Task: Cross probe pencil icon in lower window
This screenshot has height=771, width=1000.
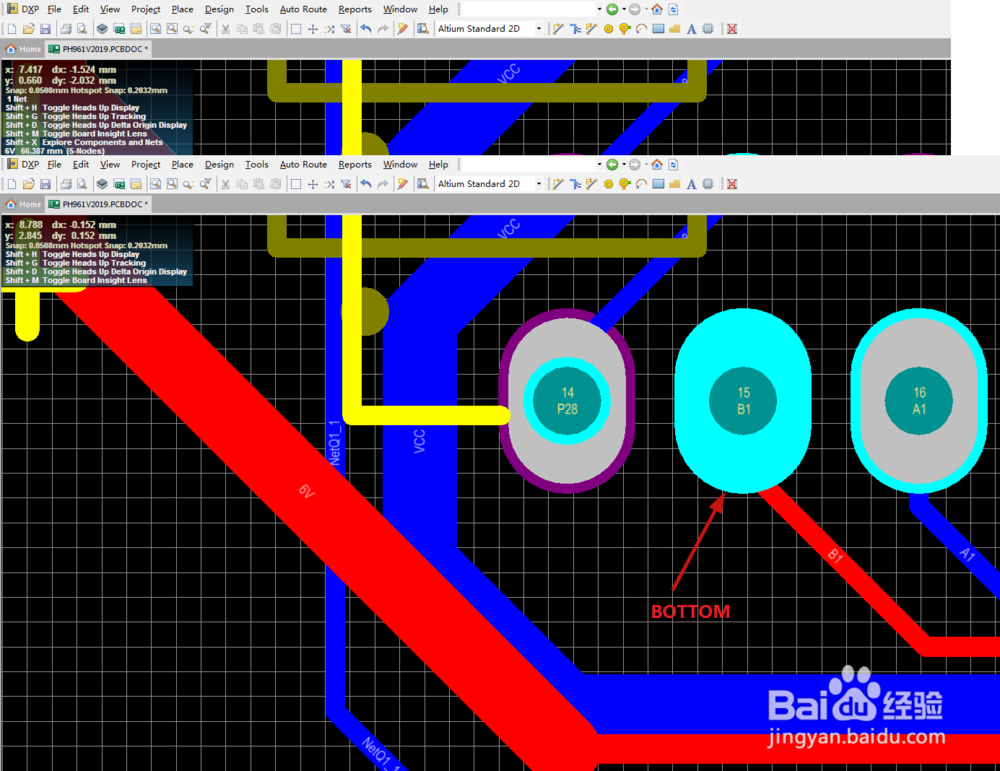Action: (x=402, y=184)
